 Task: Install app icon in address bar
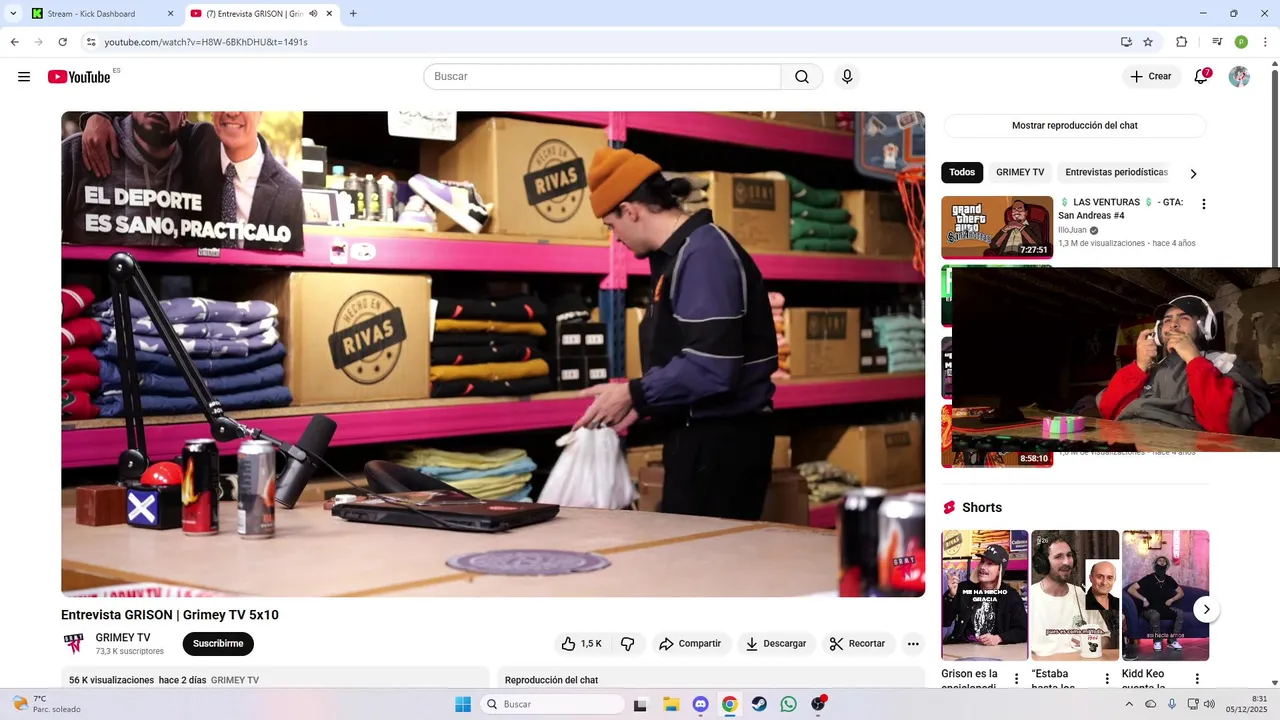(1126, 42)
